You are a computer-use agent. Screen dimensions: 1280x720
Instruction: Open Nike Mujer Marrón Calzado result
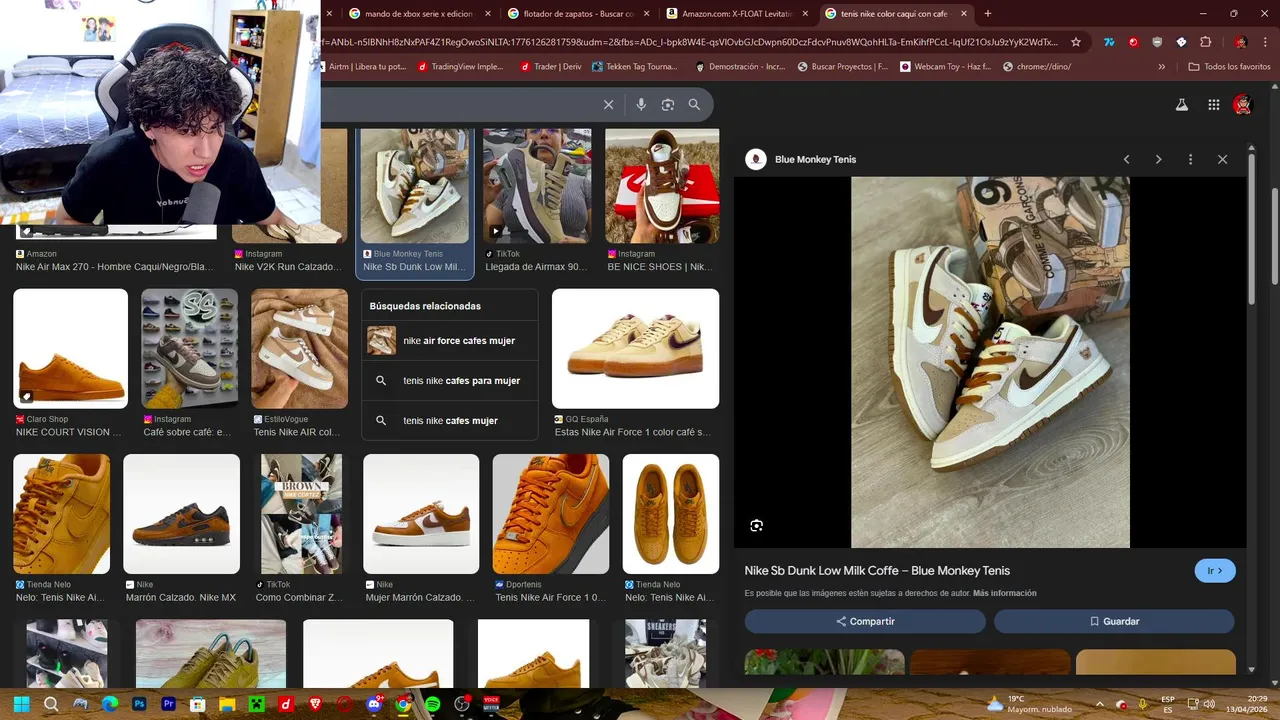pos(421,529)
